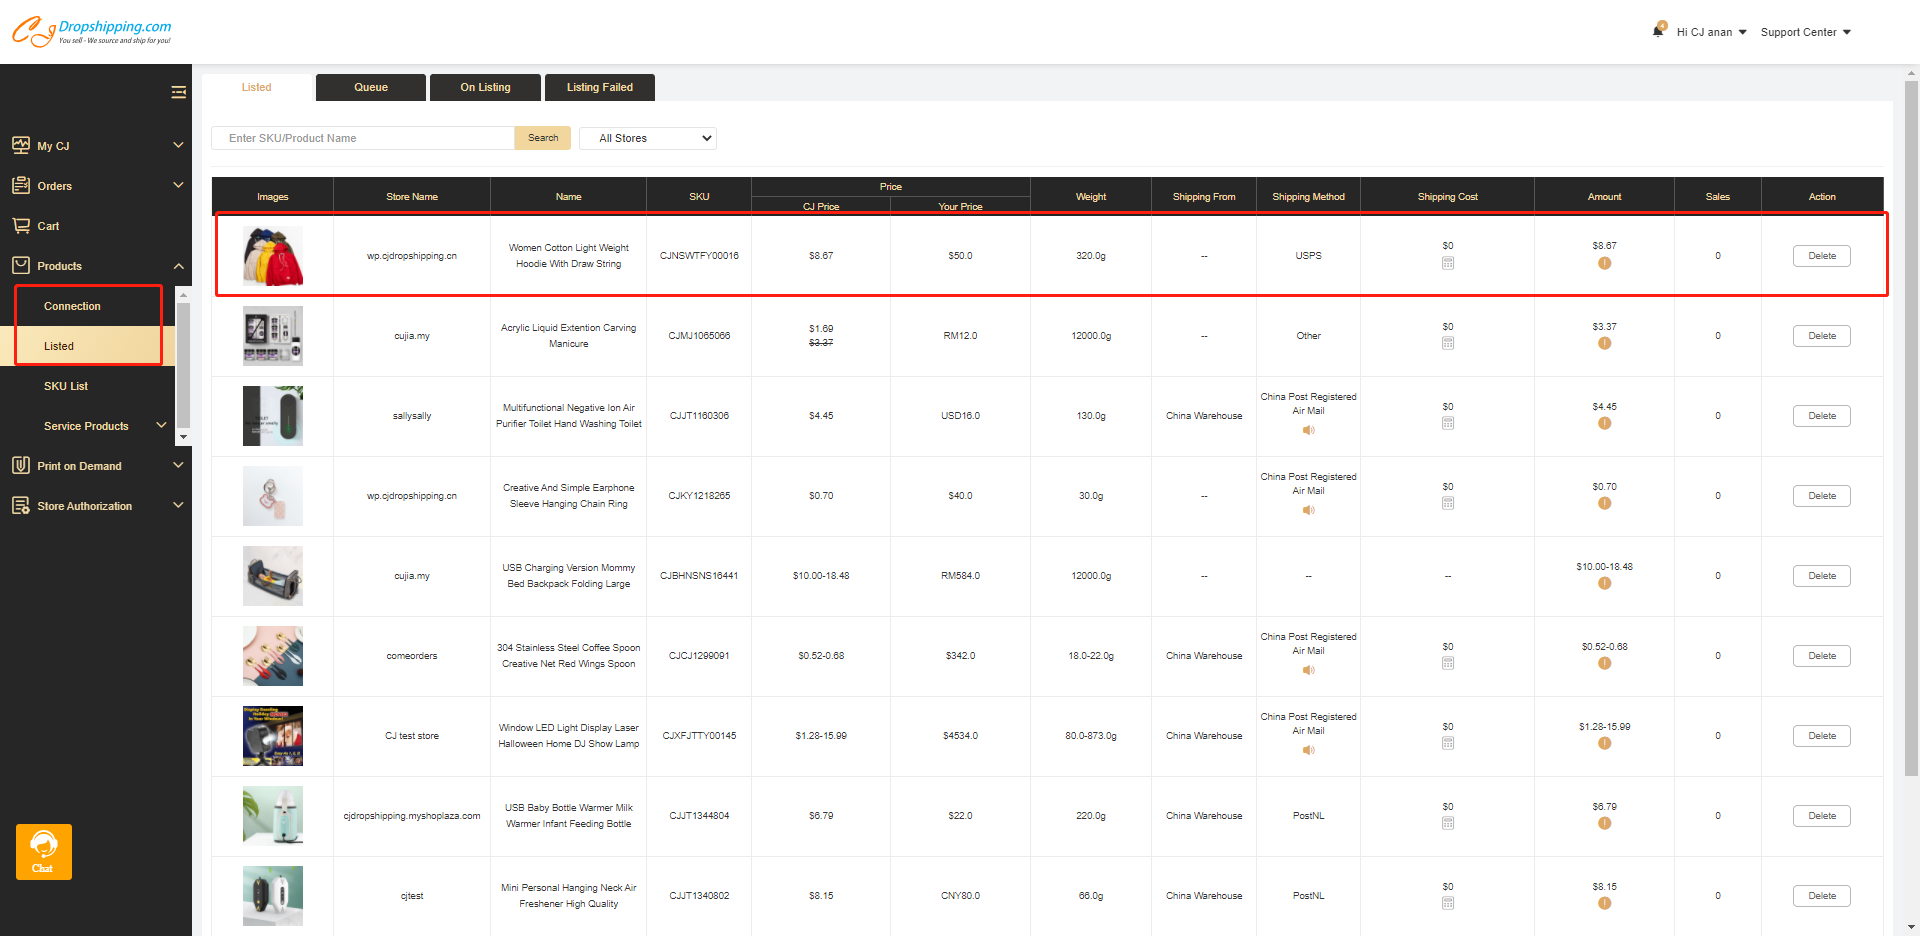Delete the Women Cotton Hoodie listing
Viewport: 1920px width, 936px height.
(x=1821, y=256)
